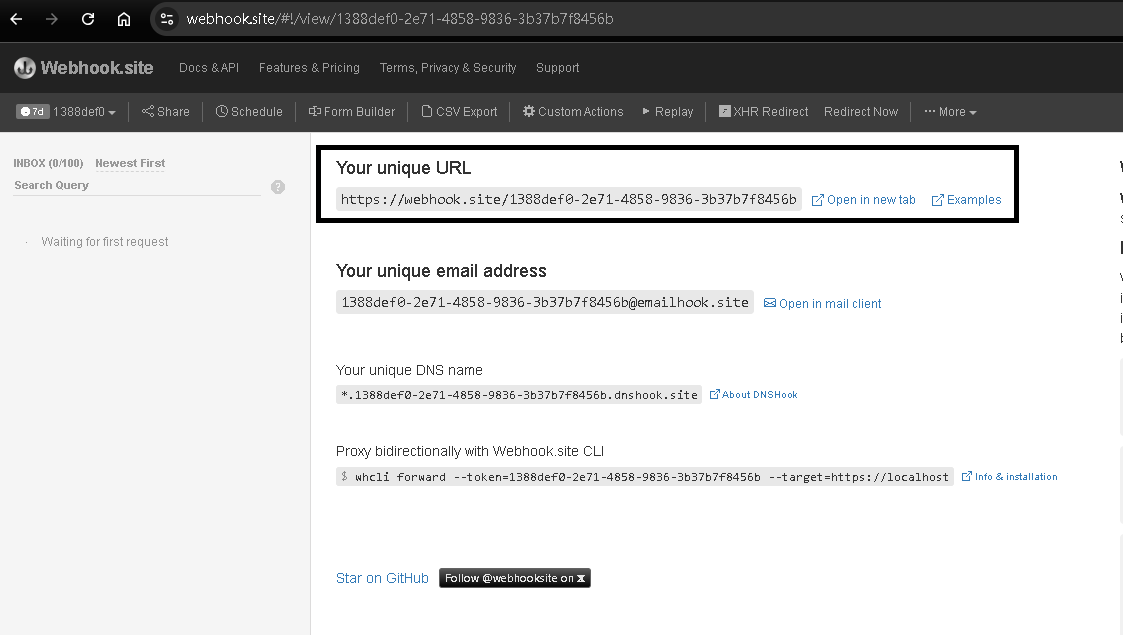1123x635 pixels.
Task: Open Docs & API menu item
Action: coord(208,68)
